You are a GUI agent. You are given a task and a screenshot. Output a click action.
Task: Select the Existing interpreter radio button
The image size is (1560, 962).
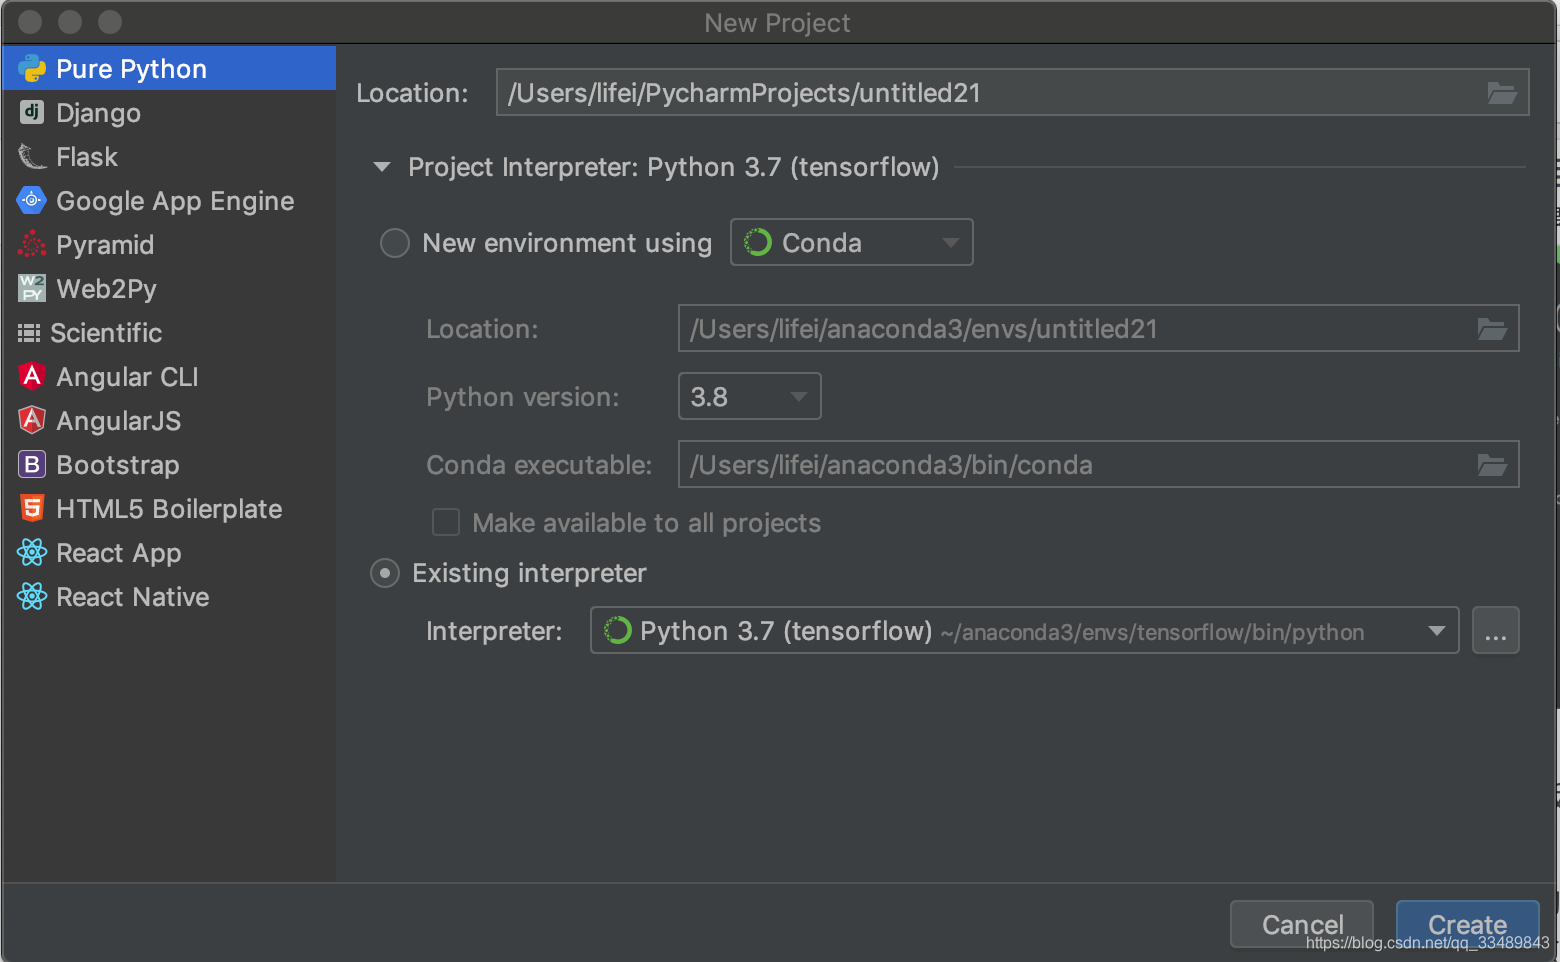(x=385, y=573)
